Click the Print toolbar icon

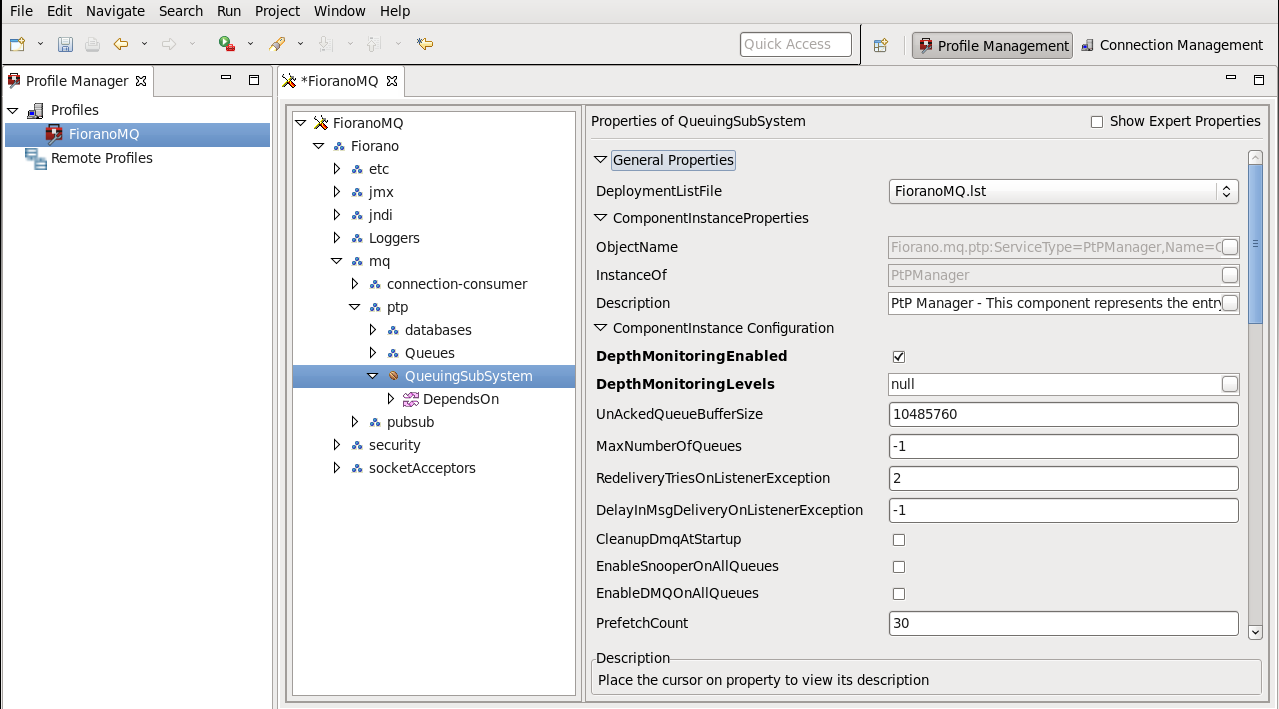92,44
